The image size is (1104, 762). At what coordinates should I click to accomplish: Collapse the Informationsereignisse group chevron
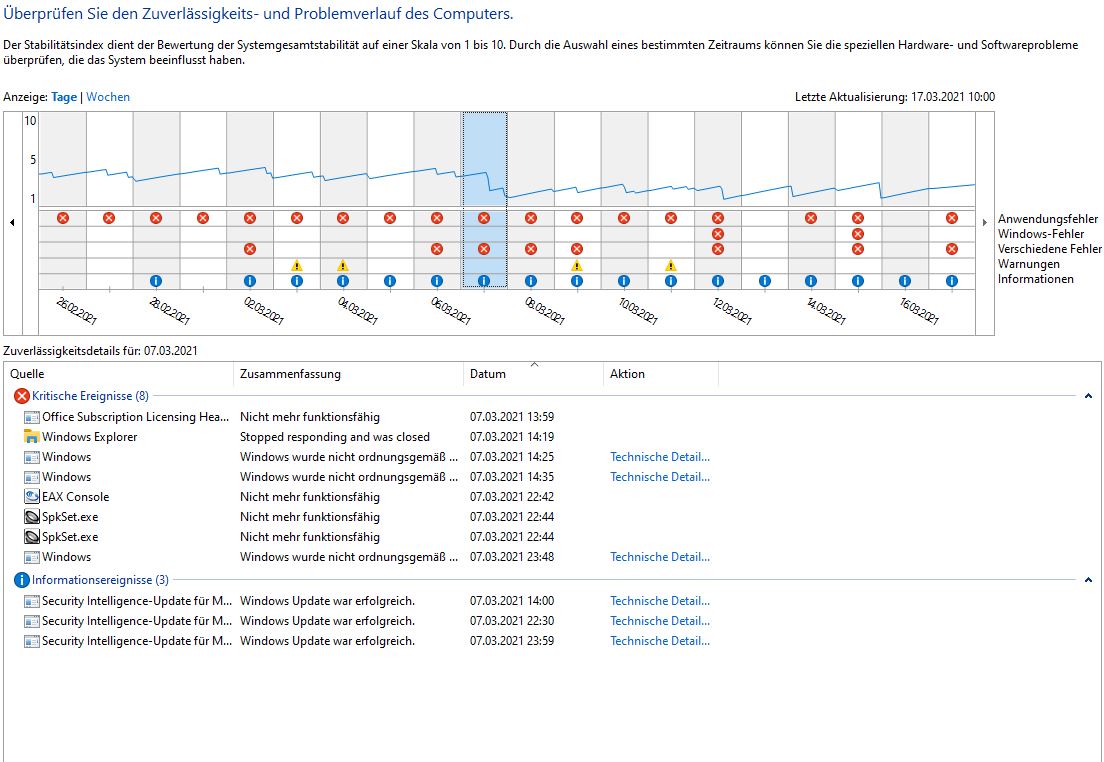pyautogui.click(x=1089, y=580)
